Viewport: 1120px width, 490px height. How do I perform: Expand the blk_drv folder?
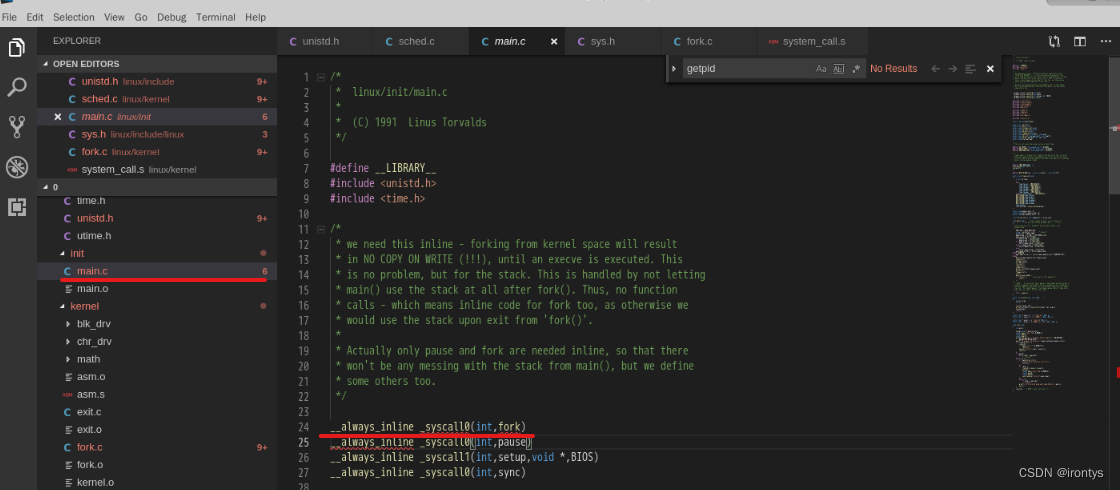coord(68,324)
